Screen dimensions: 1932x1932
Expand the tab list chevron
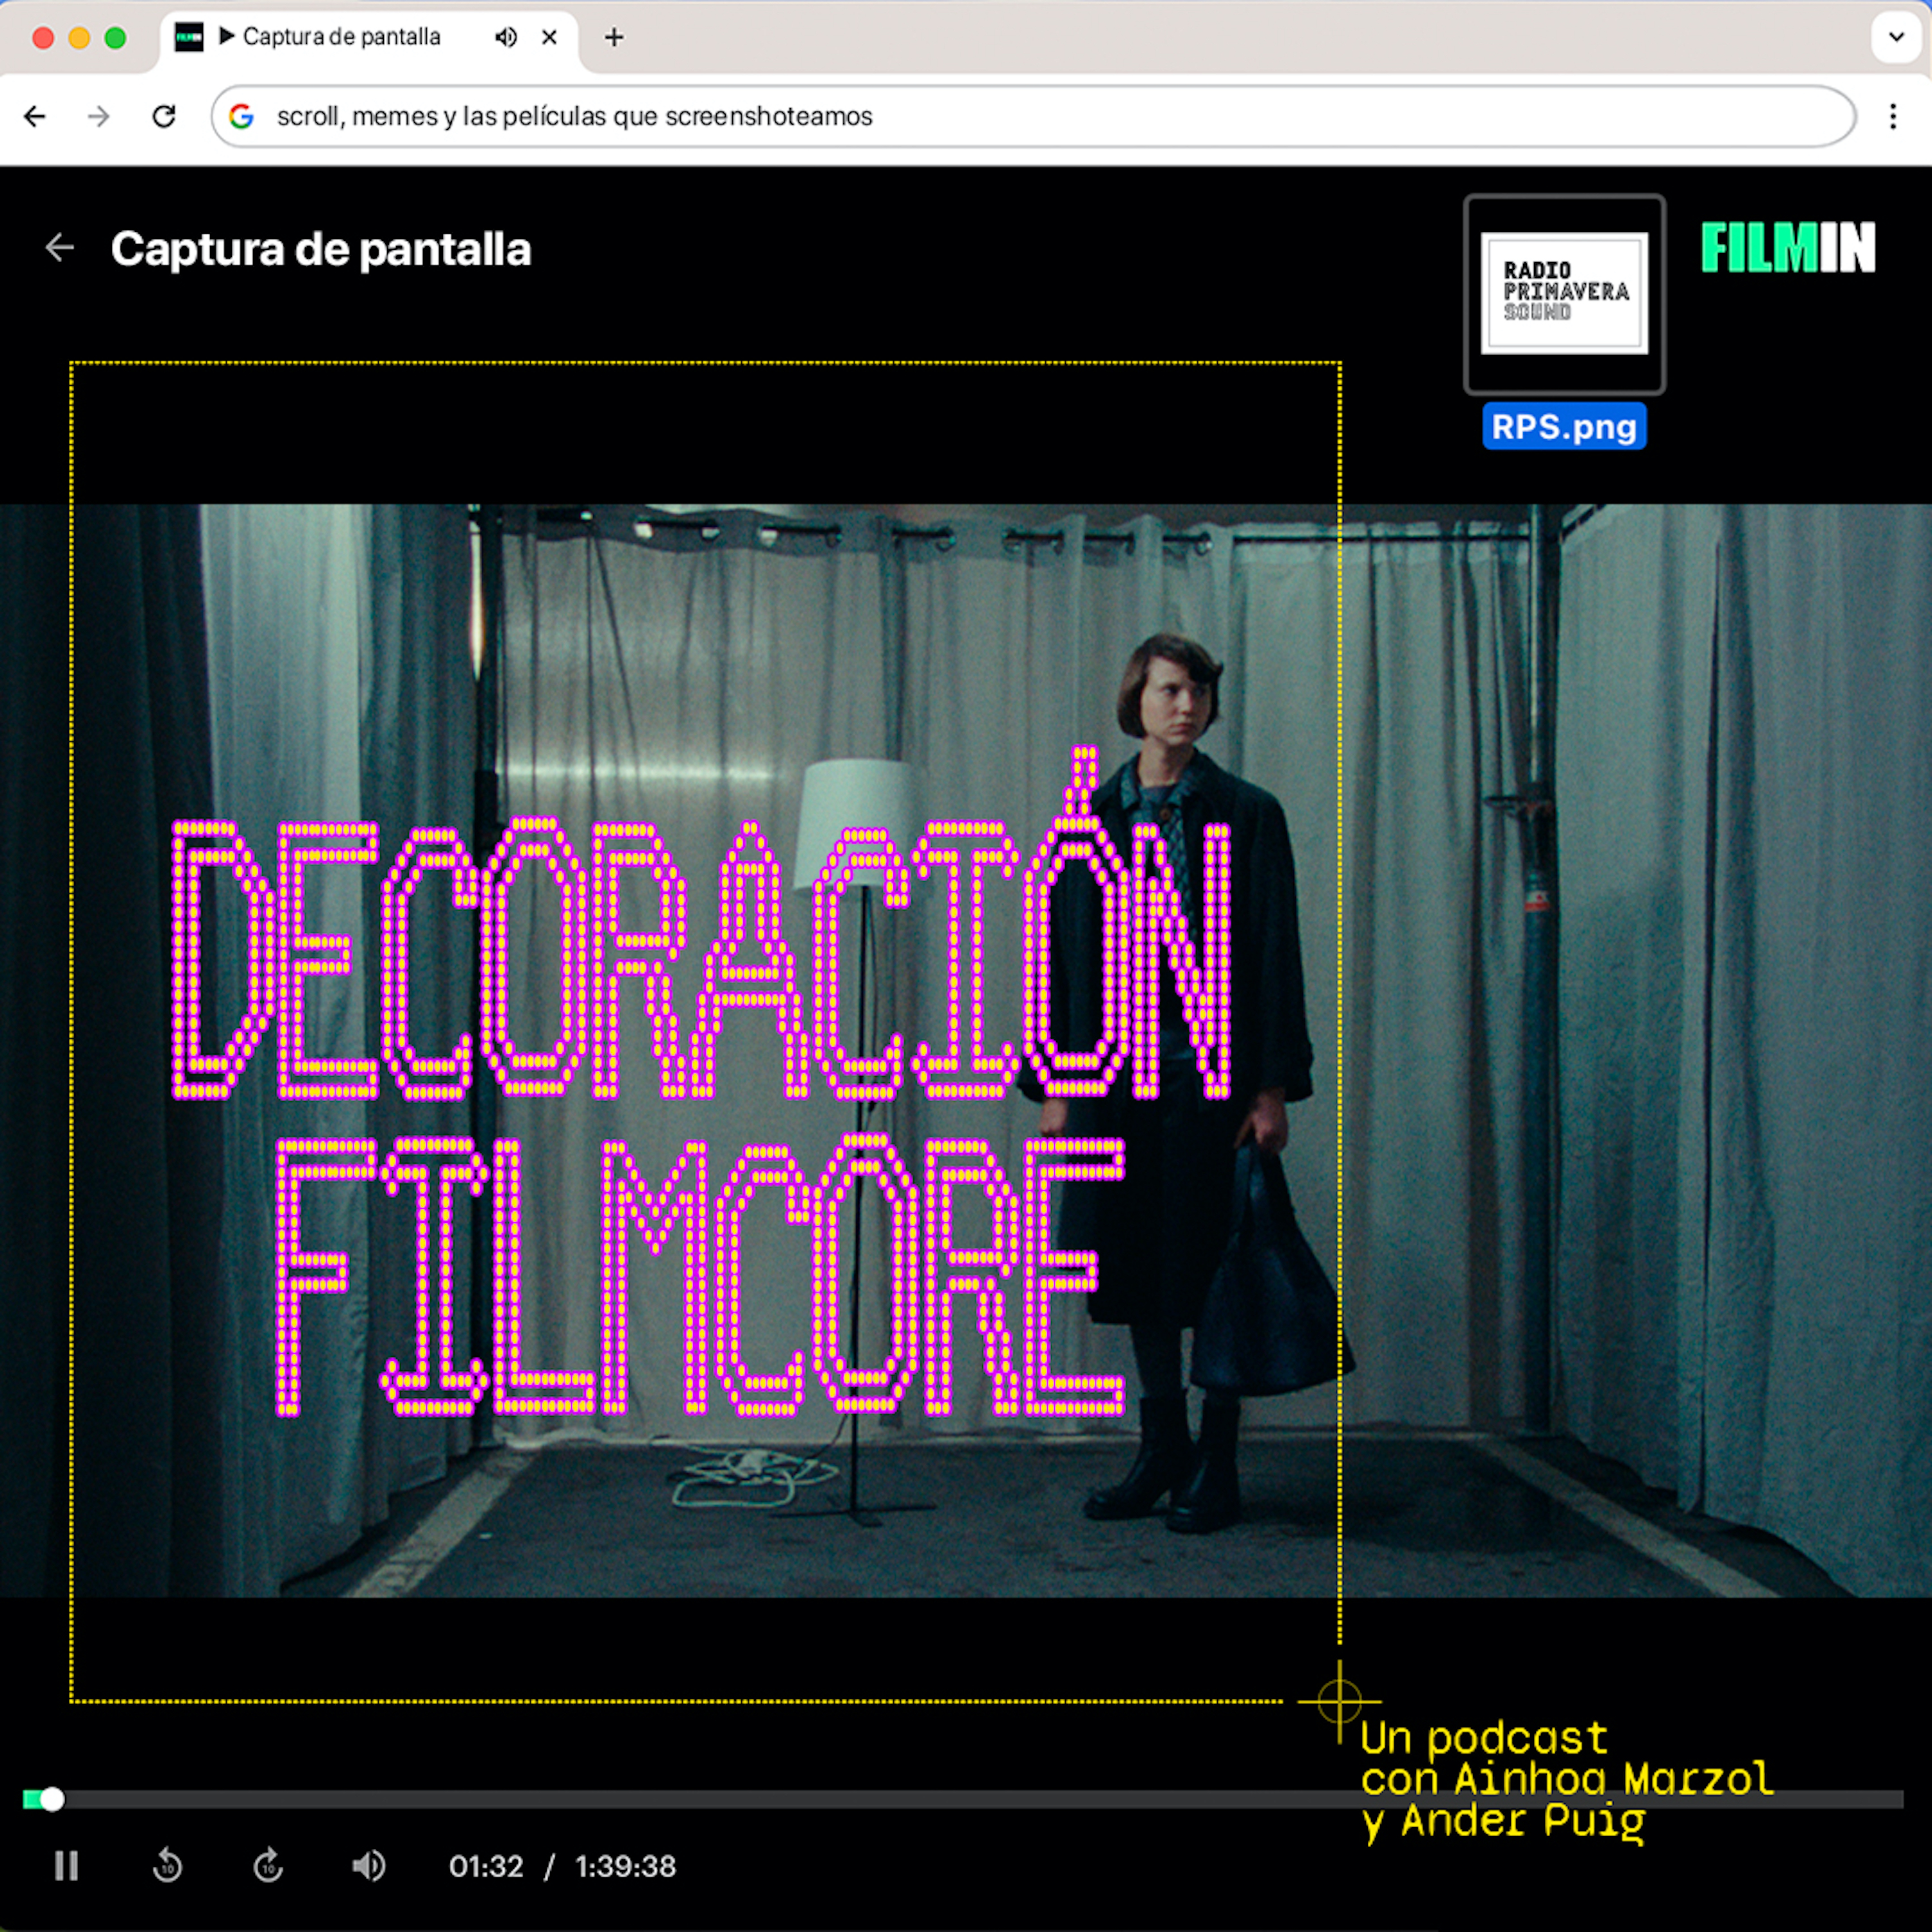(1896, 38)
